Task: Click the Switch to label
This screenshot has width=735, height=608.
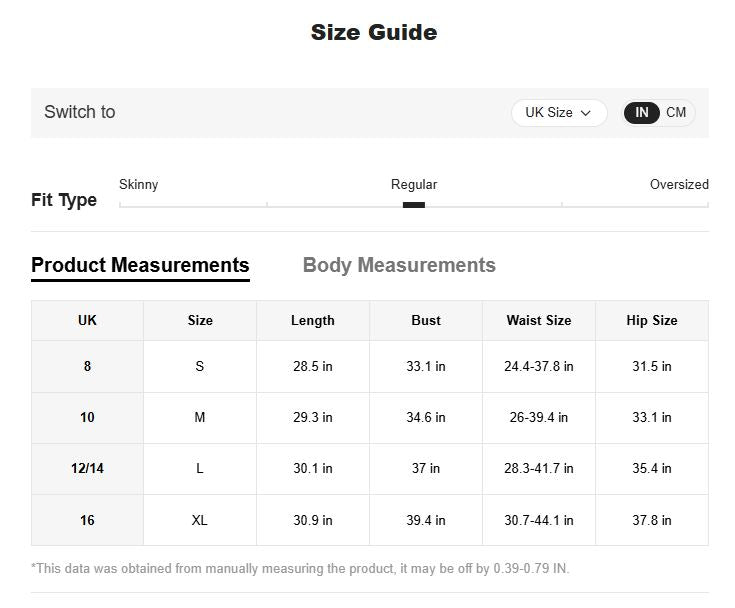Action: pos(80,112)
